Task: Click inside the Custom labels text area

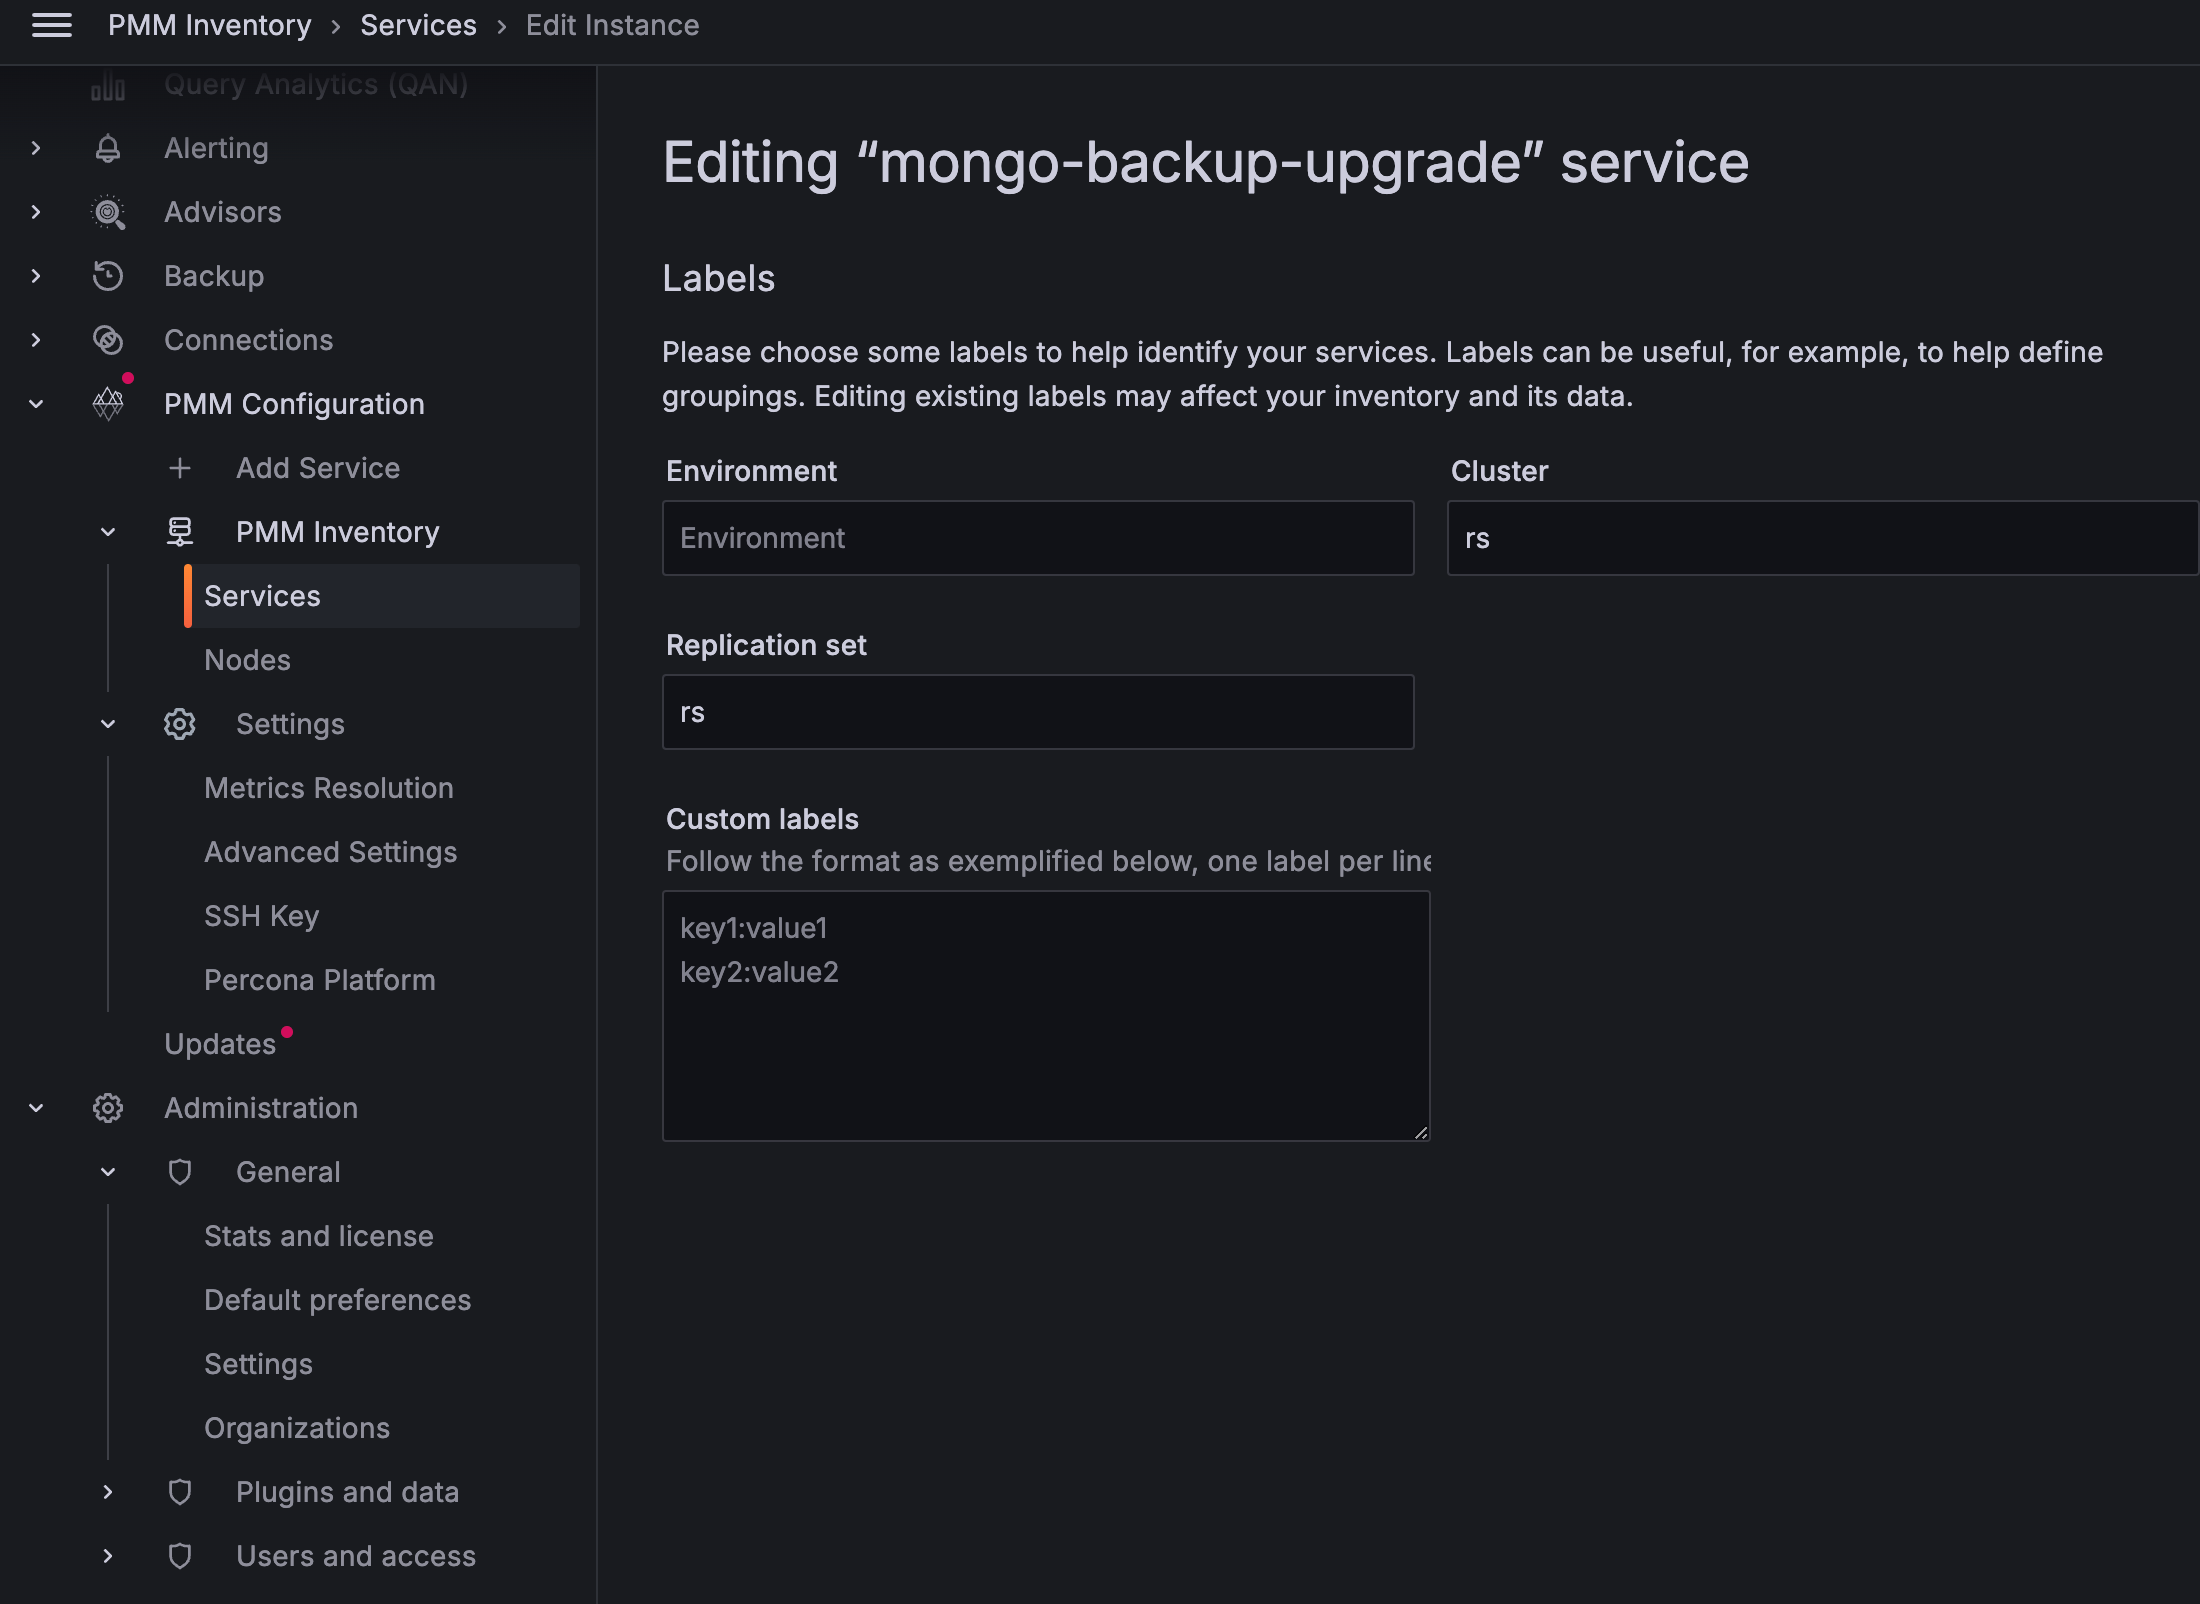Action: (x=1045, y=1015)
